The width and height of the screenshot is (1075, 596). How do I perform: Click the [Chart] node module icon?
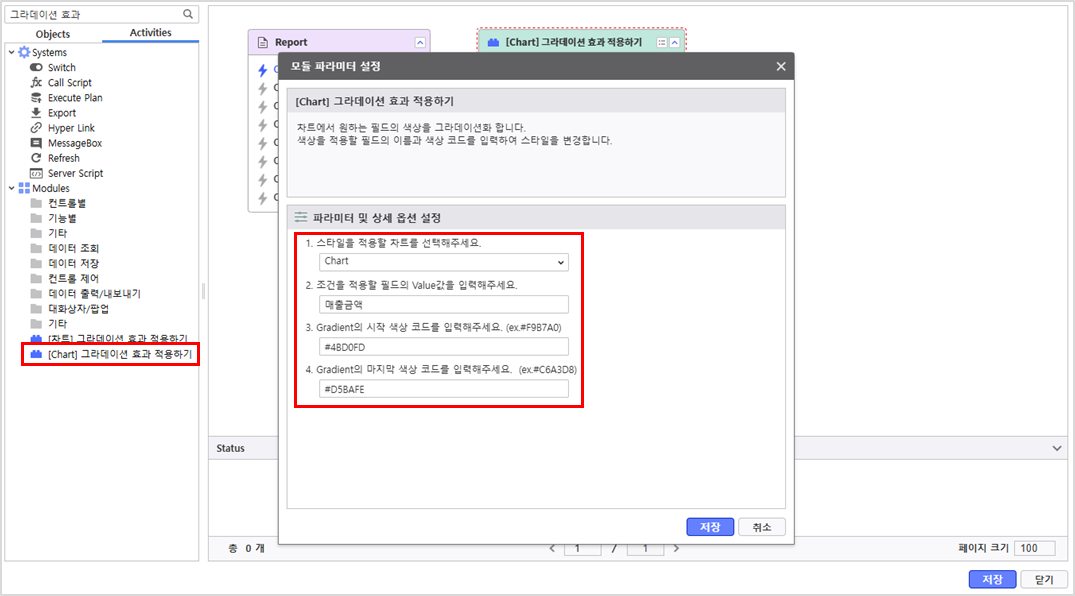click(x=493, y=43)
